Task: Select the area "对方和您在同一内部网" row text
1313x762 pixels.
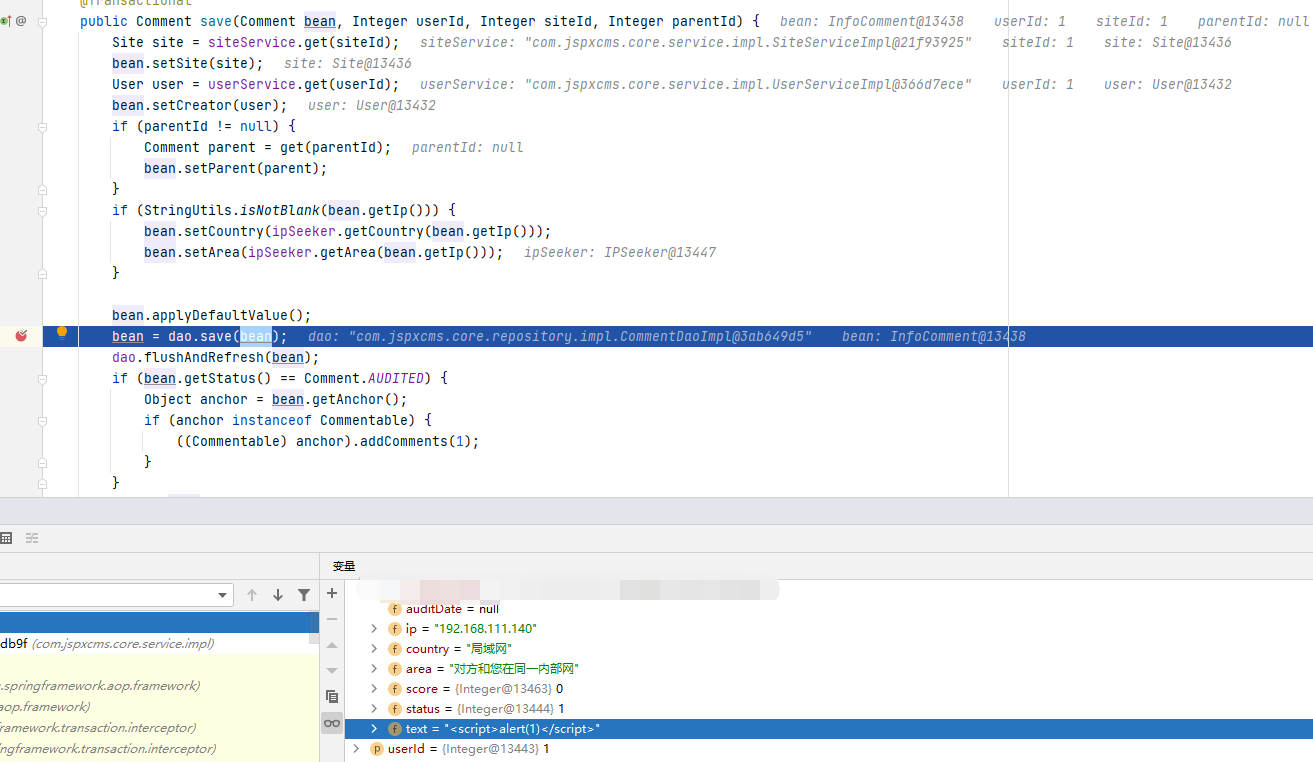Action: [x=492, y=669]
